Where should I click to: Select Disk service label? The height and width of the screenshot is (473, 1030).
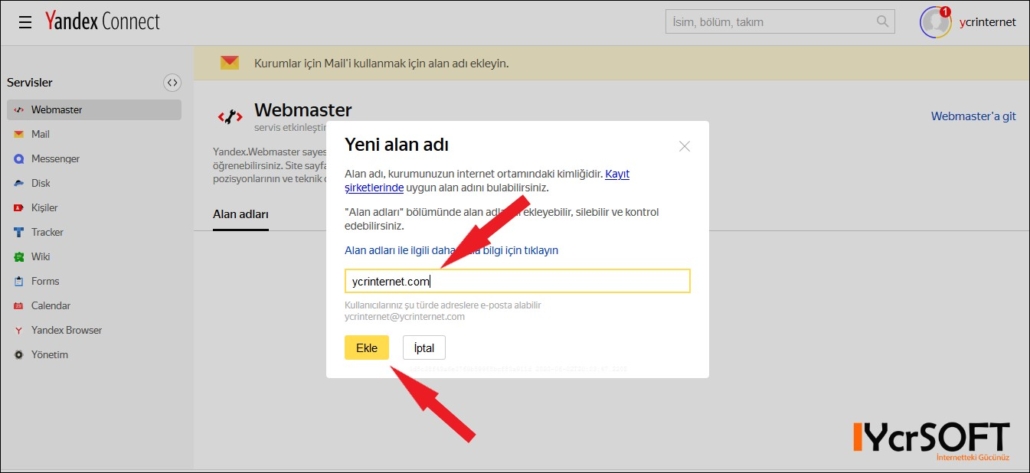tap(41, 183)
